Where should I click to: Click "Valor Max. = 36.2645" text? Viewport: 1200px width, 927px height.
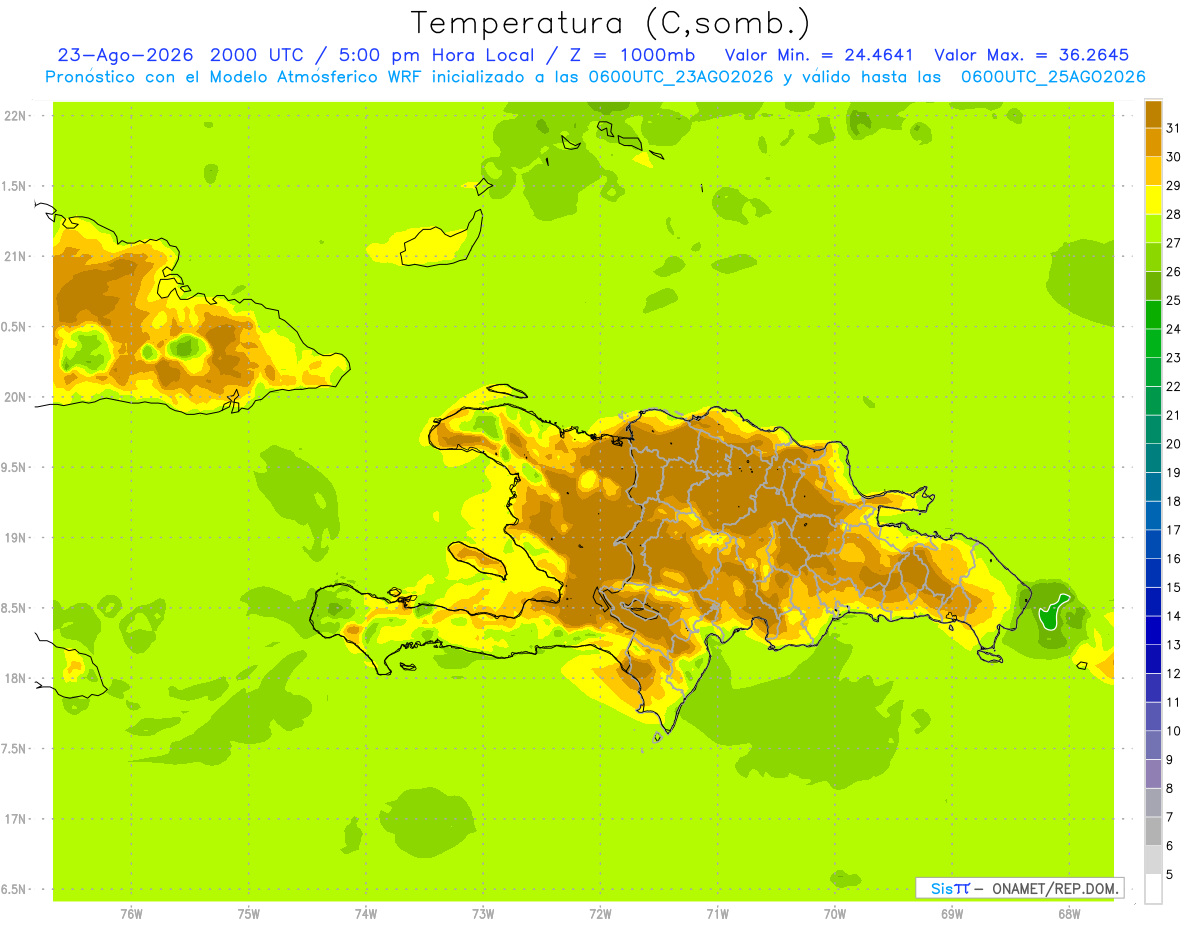(x=1032, y=55)
